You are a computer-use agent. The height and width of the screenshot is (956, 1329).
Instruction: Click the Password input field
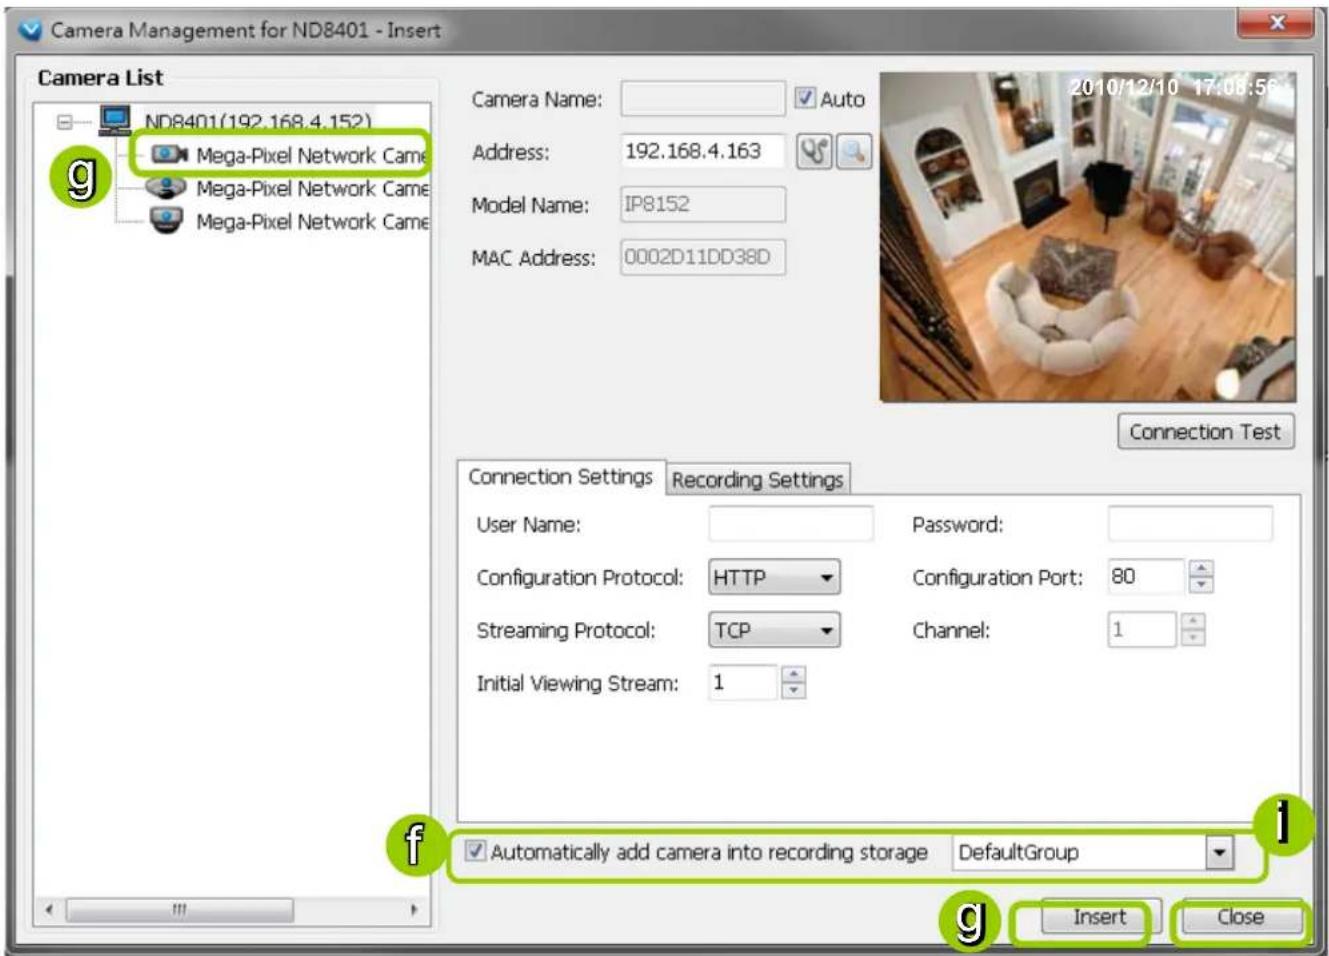[1190, 524]
